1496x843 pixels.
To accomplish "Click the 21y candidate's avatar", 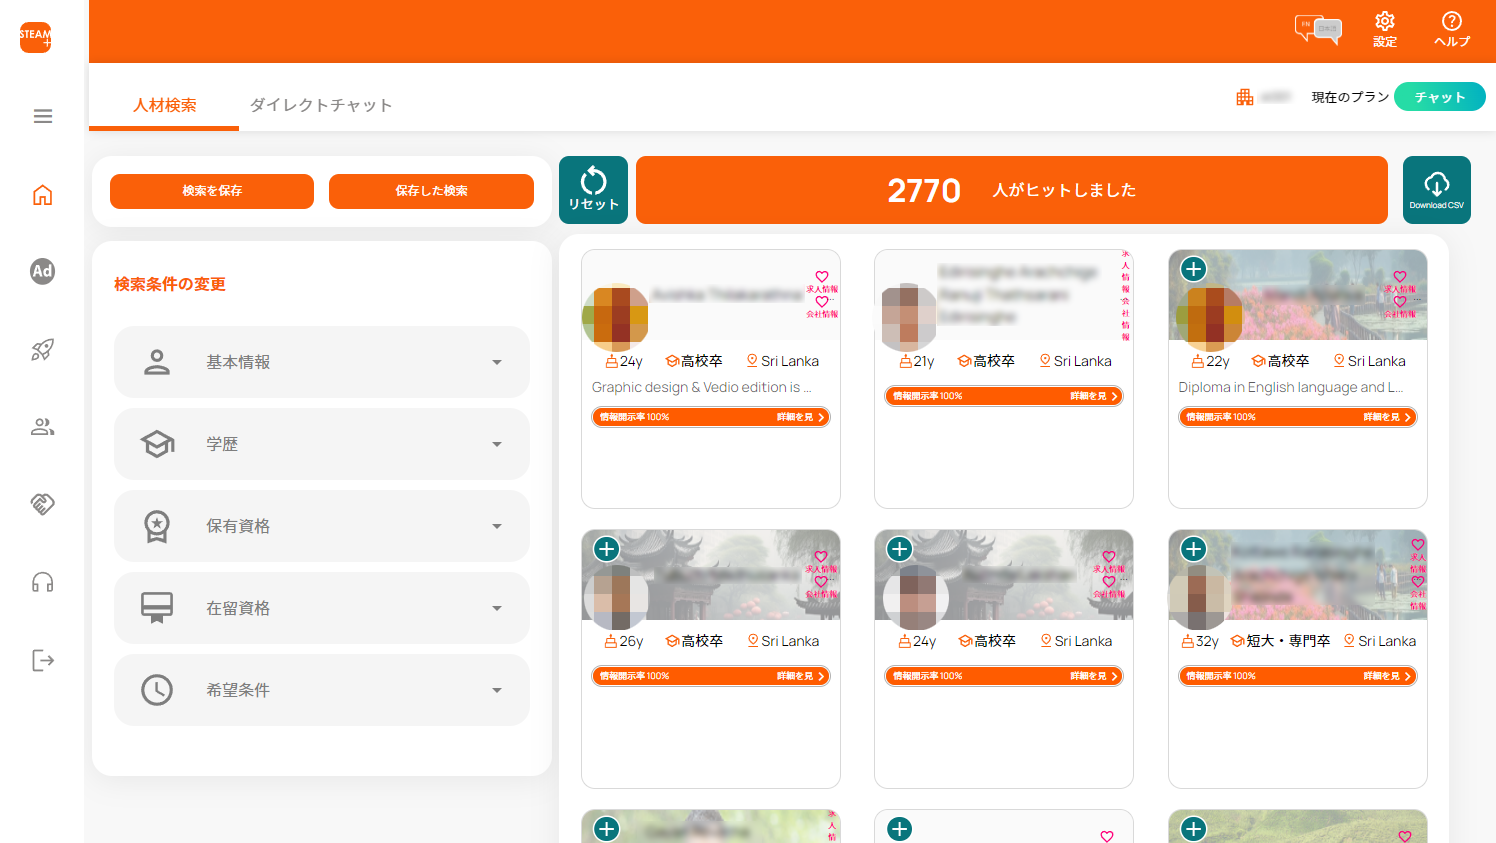I will (906, 317).
